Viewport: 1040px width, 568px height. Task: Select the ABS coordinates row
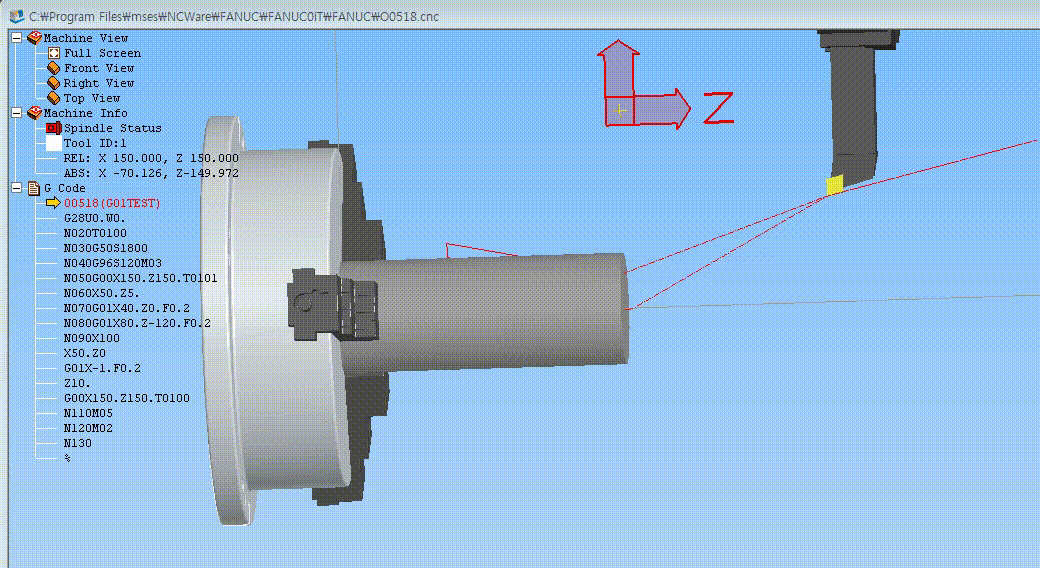(x=151, y=173)
